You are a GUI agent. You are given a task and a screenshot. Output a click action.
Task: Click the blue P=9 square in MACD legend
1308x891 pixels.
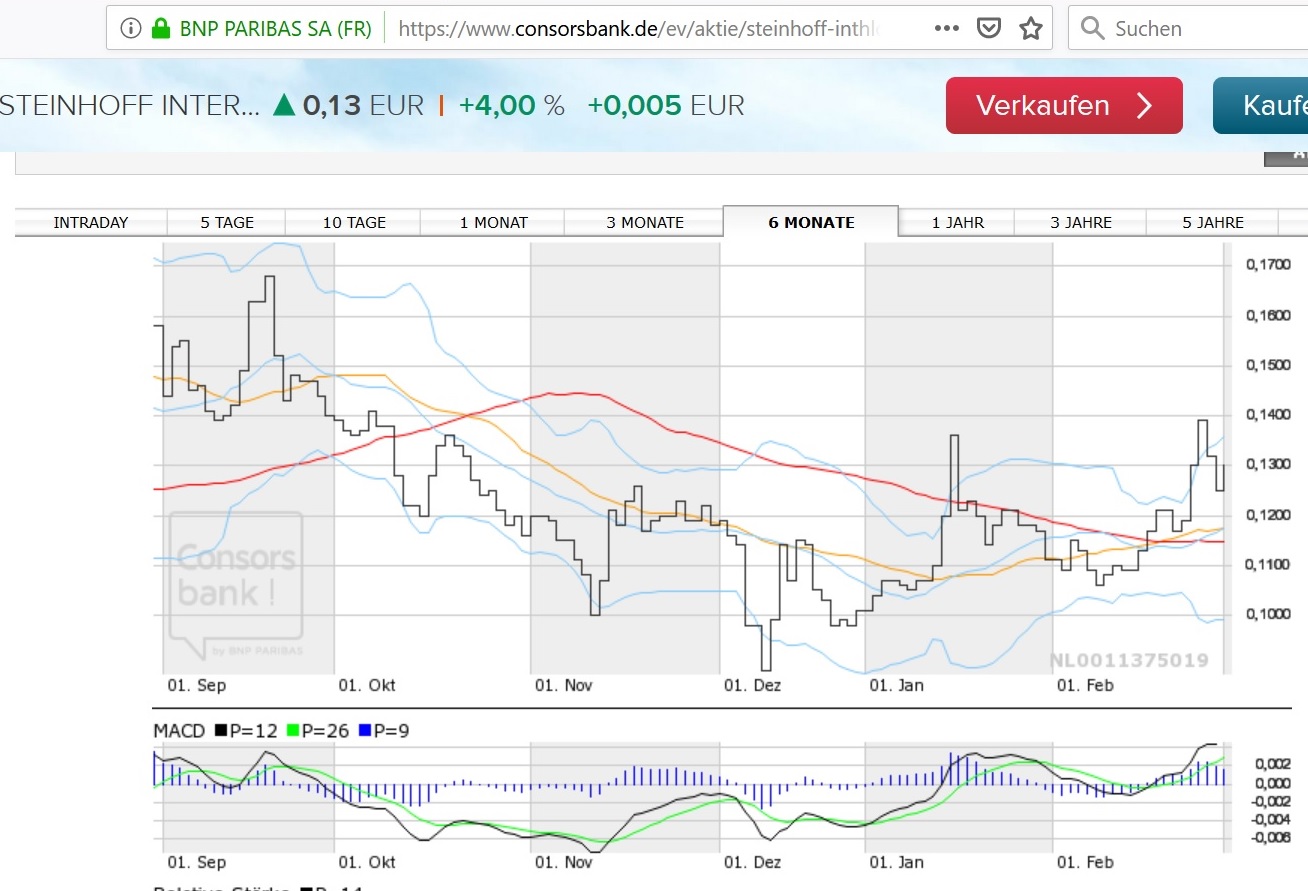[x=364, y=730]
